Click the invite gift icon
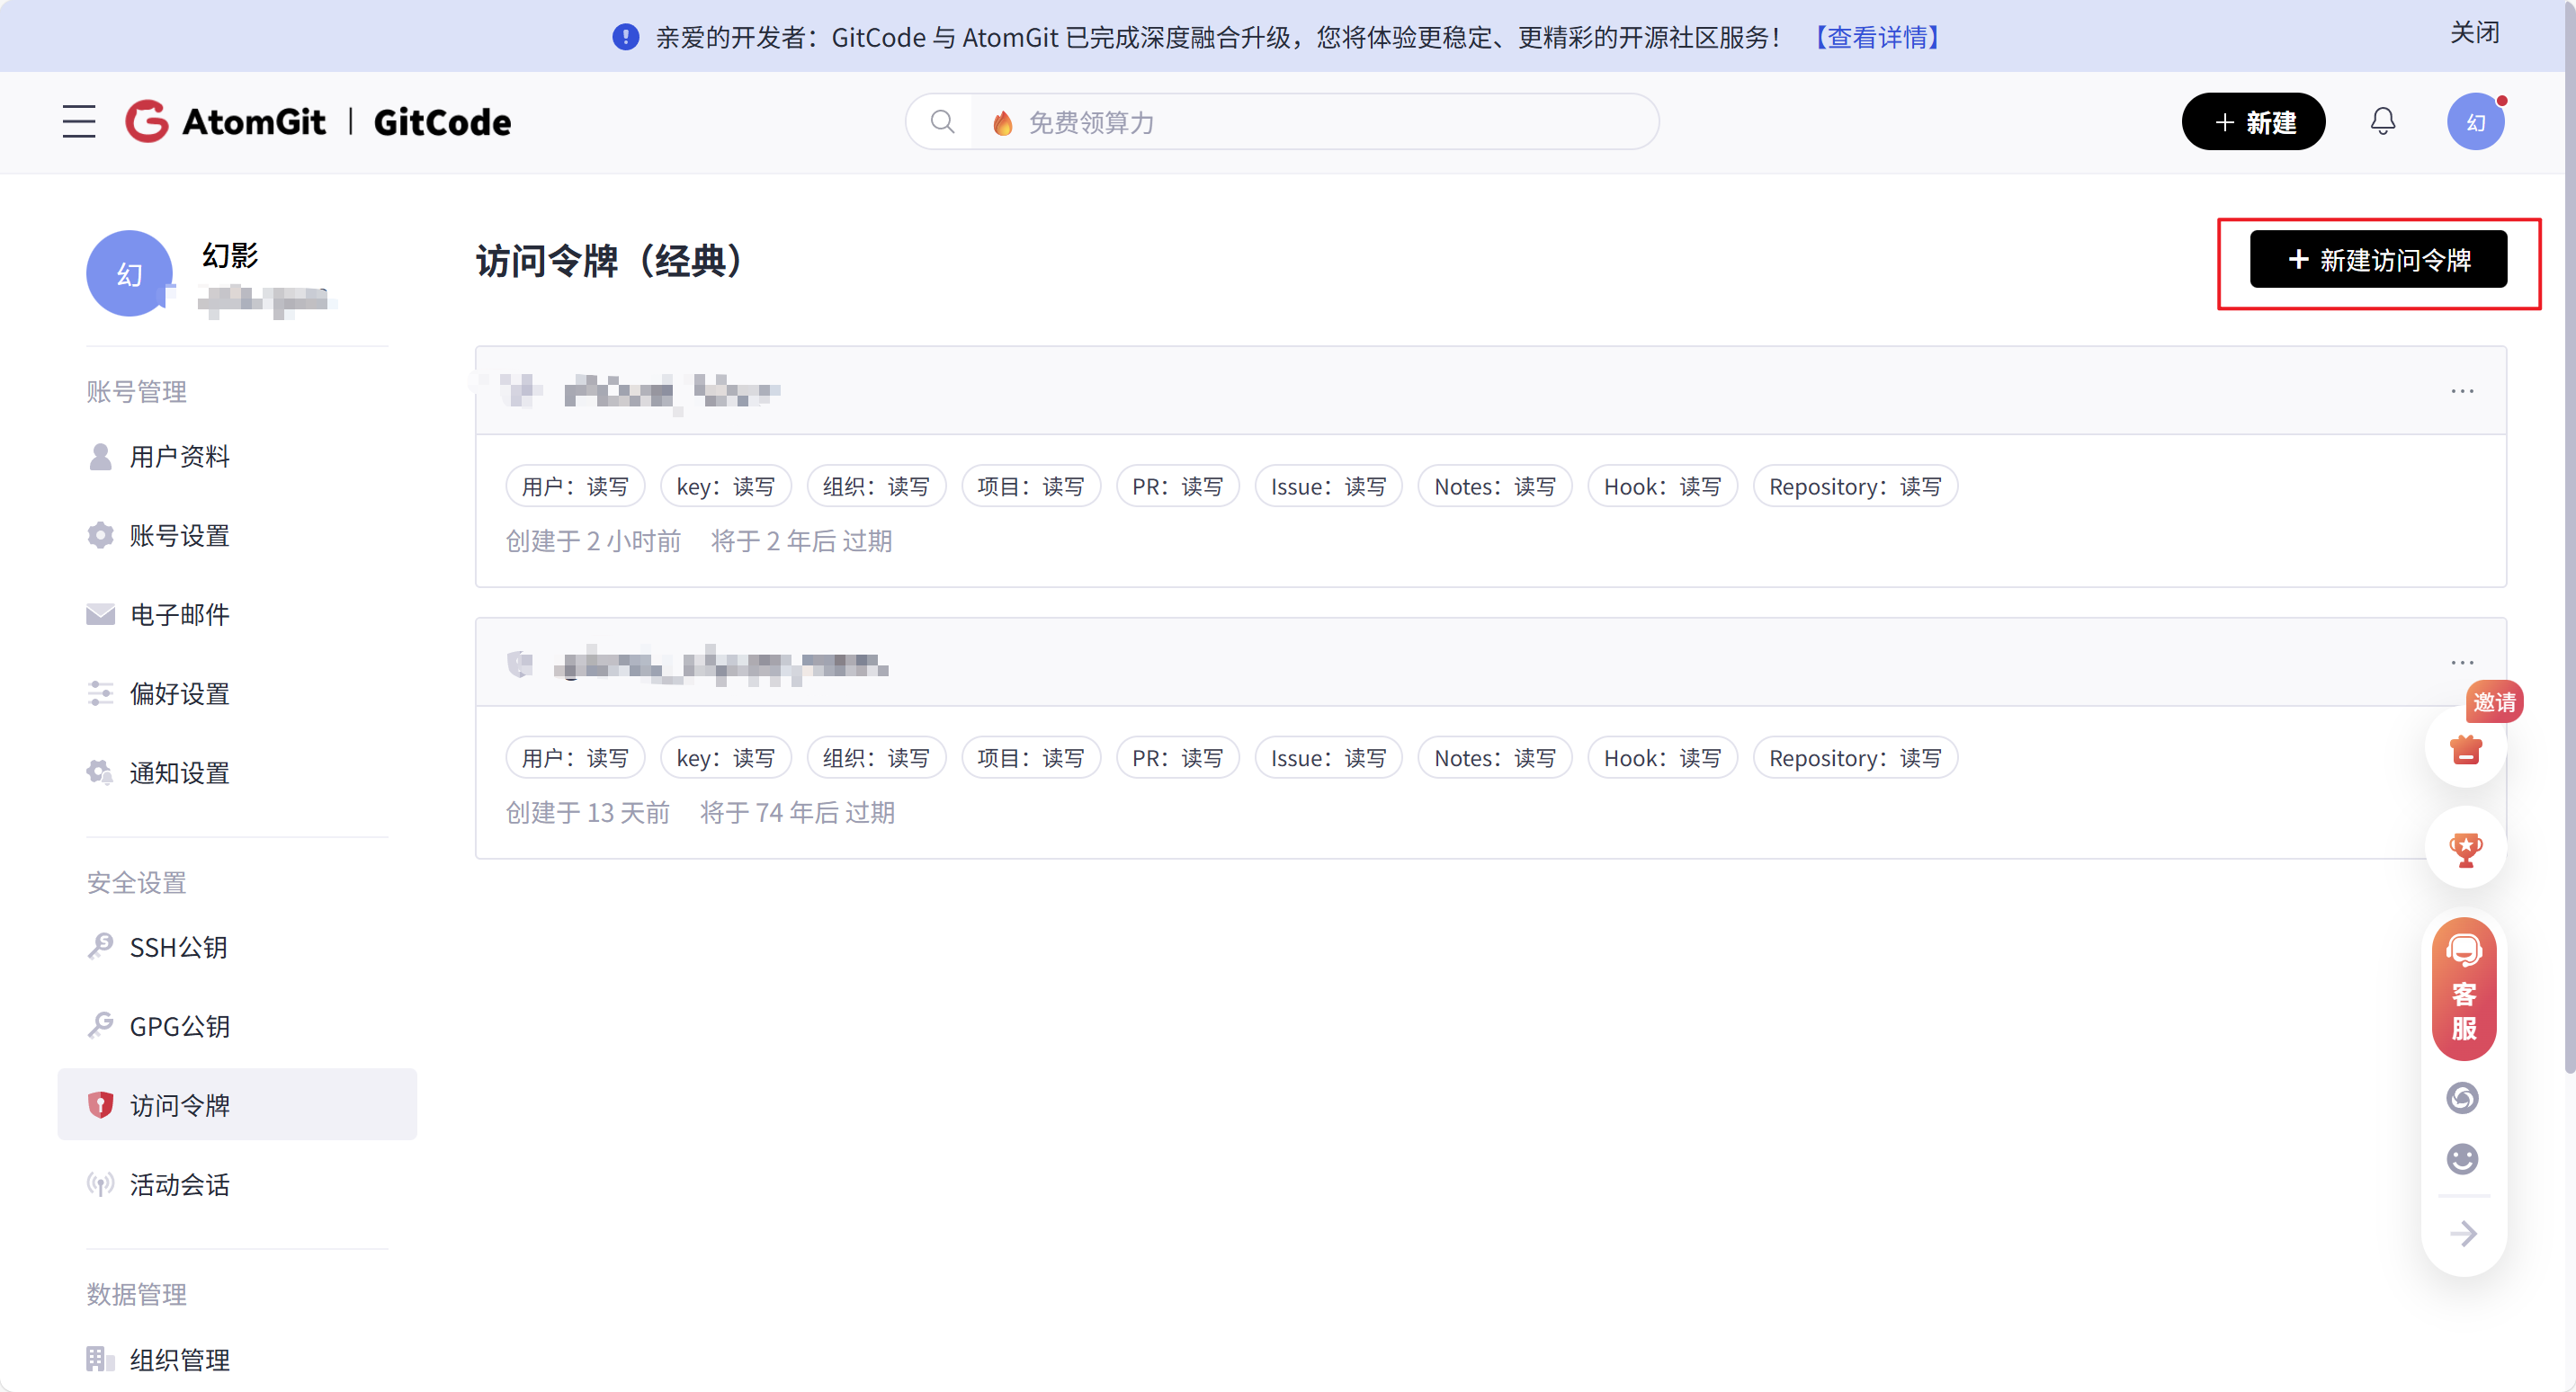Viewport: 2576px width, 1392px height. [2465, 749]
